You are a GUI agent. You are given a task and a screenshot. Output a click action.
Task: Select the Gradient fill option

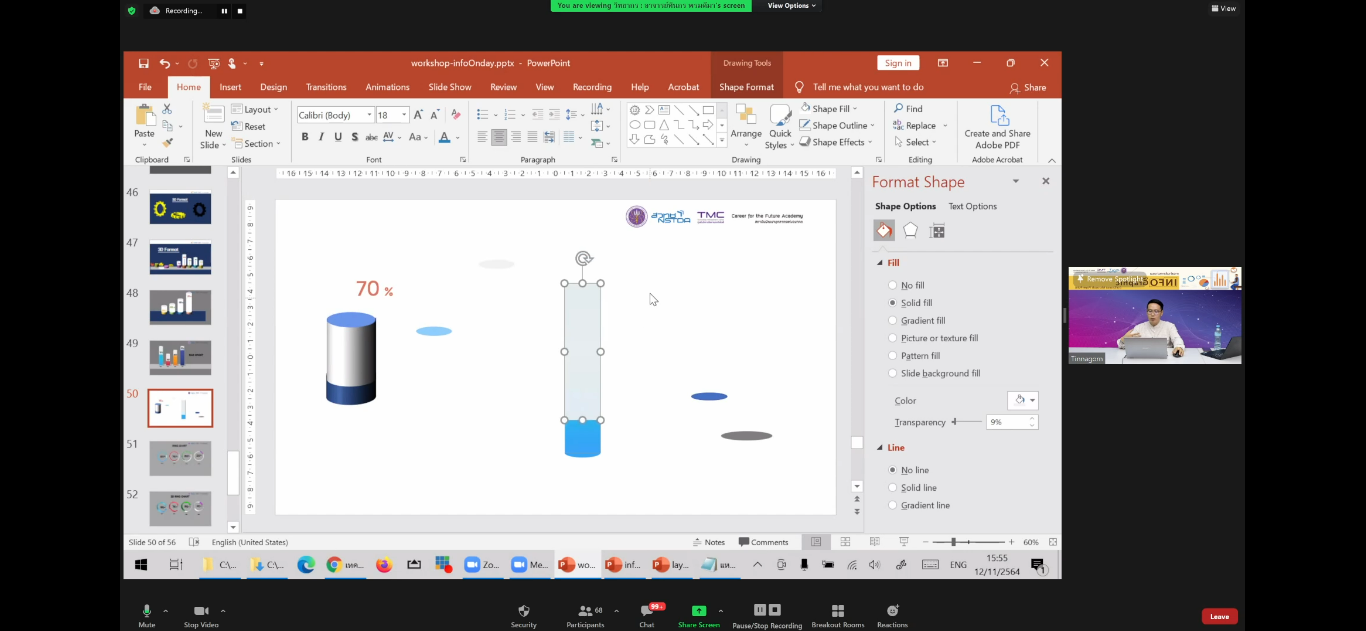tap(916, 321)
